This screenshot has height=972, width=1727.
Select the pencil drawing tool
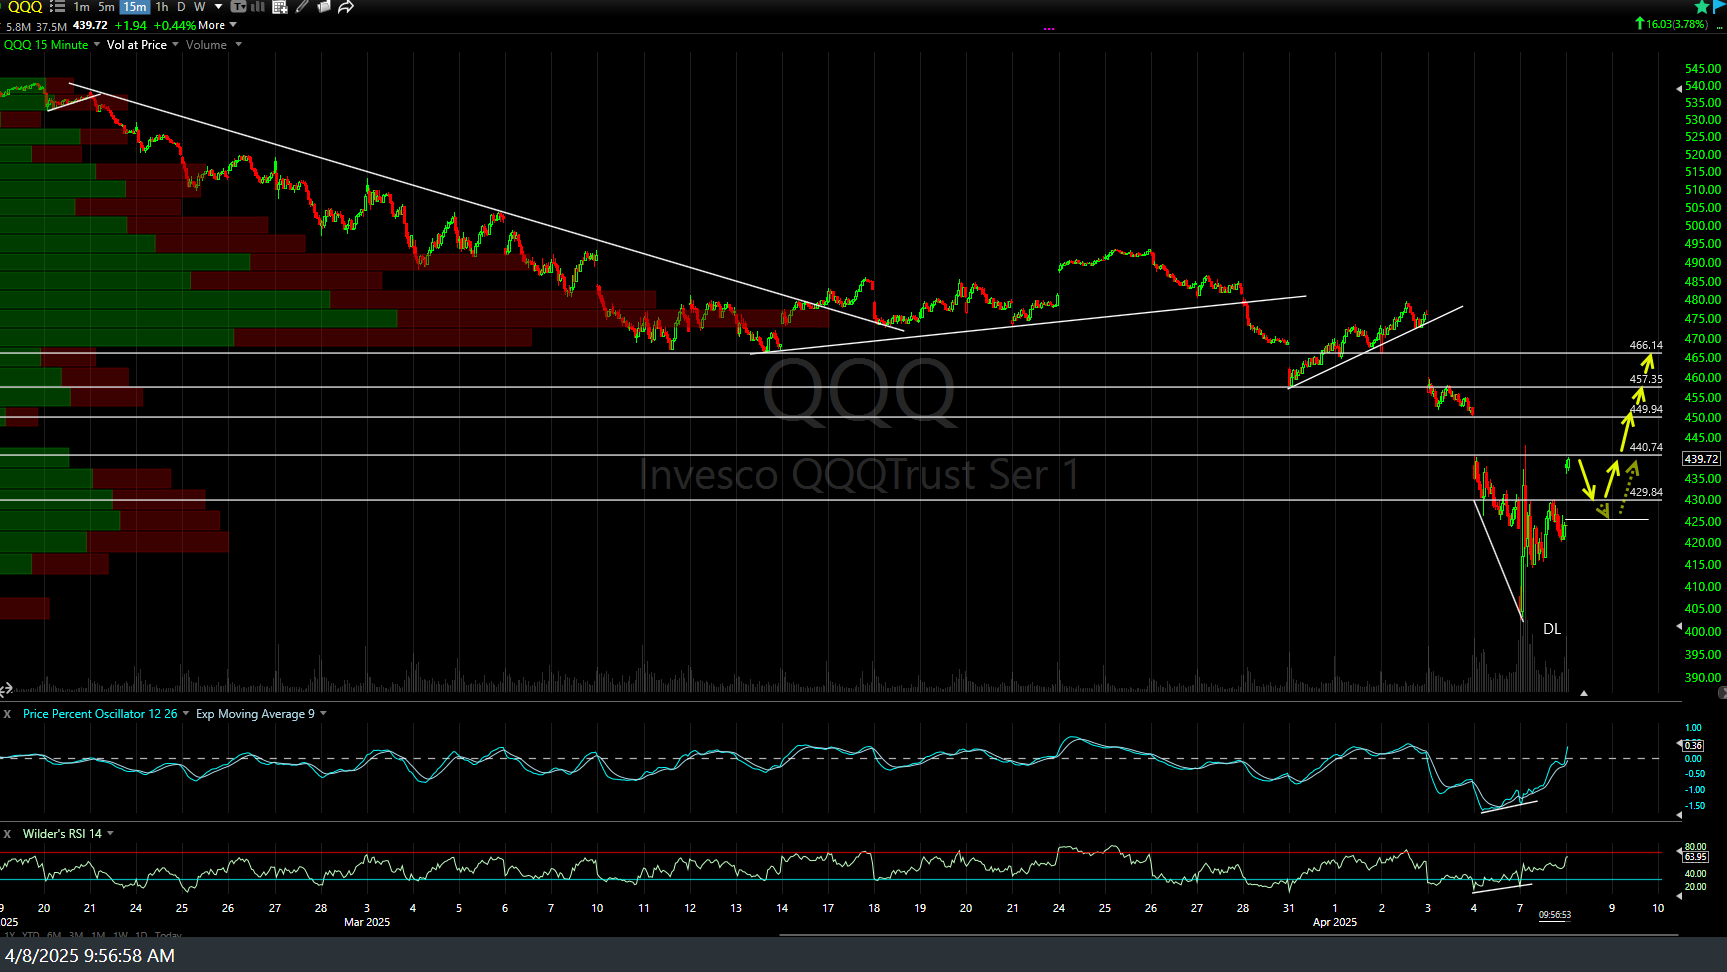pyautogui.click(x=301, y=7)
